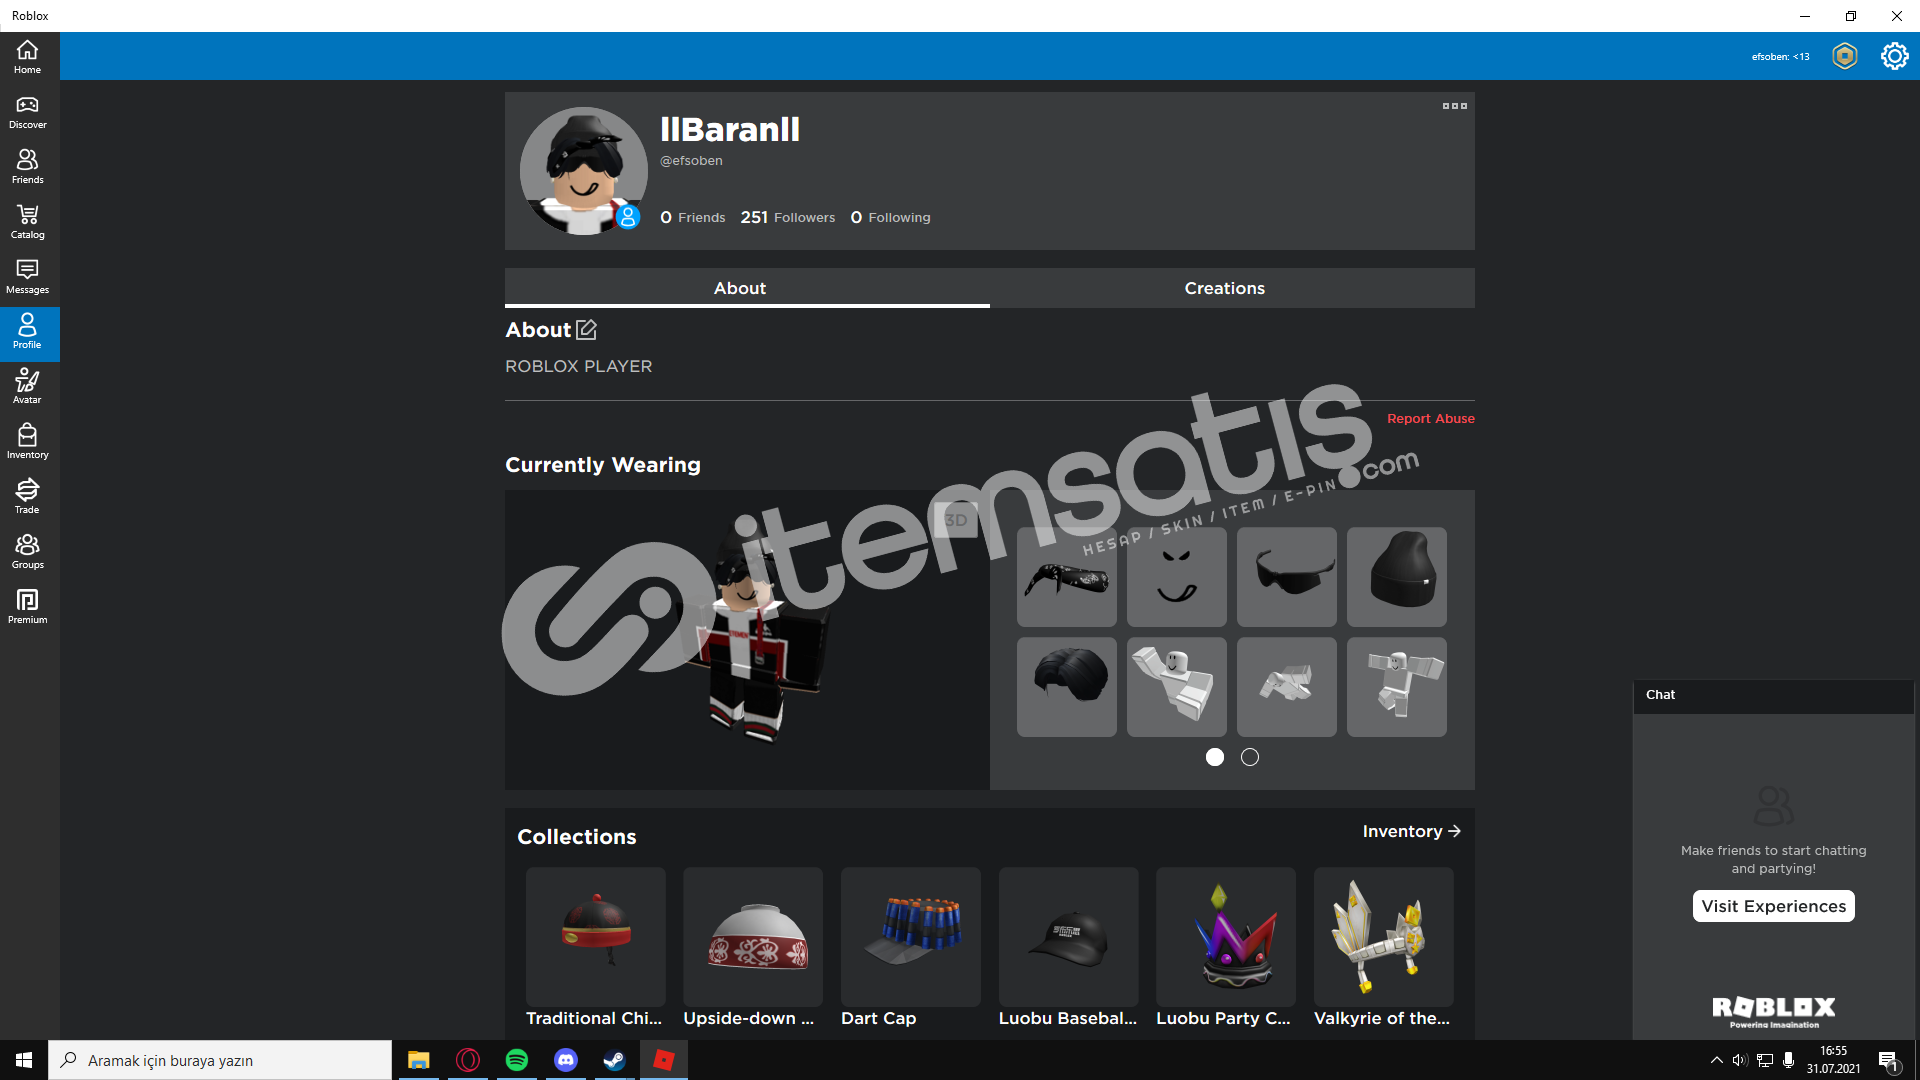Open Discord from the taskbar

click(566, 1060)
